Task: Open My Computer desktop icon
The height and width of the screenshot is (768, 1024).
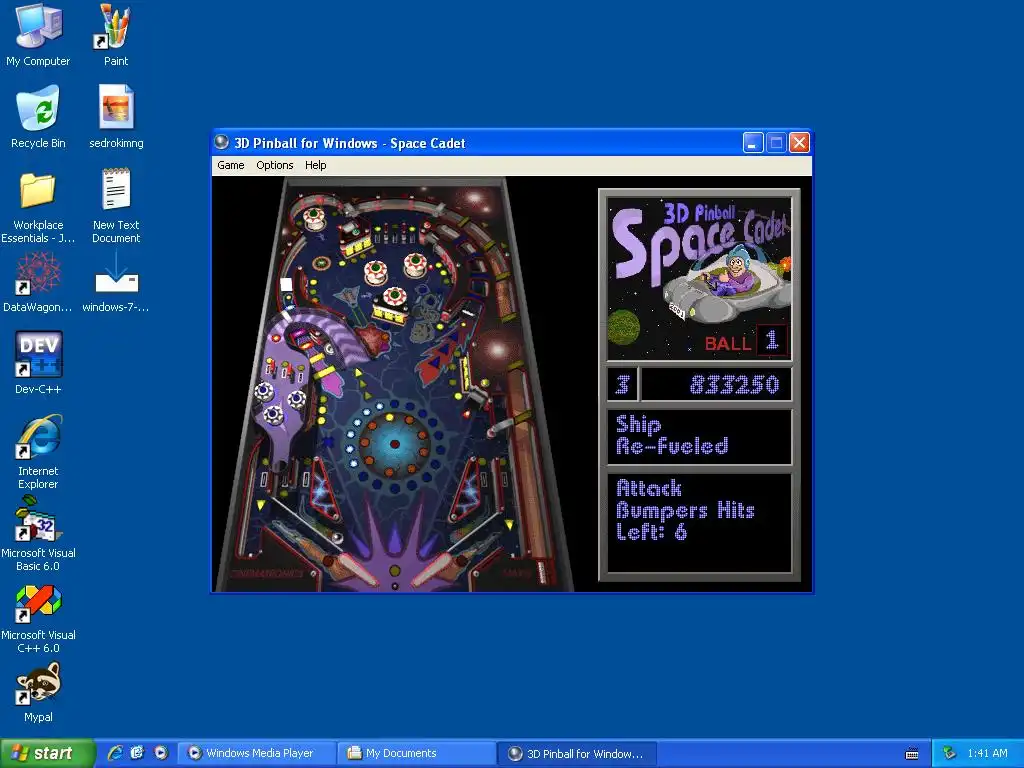Action: (x=38, y=34)
